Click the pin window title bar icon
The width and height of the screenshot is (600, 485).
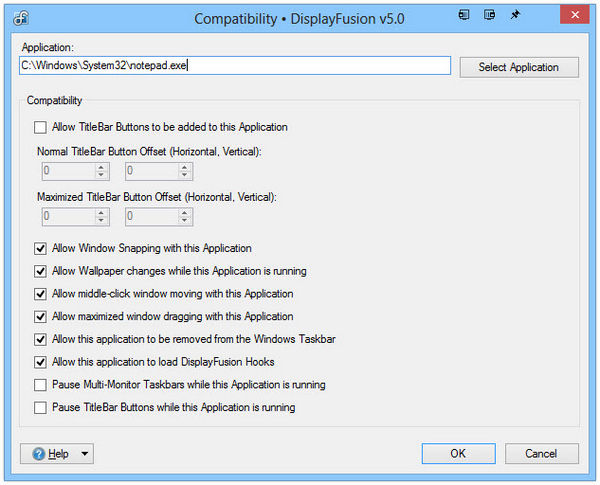click(515, 15)
